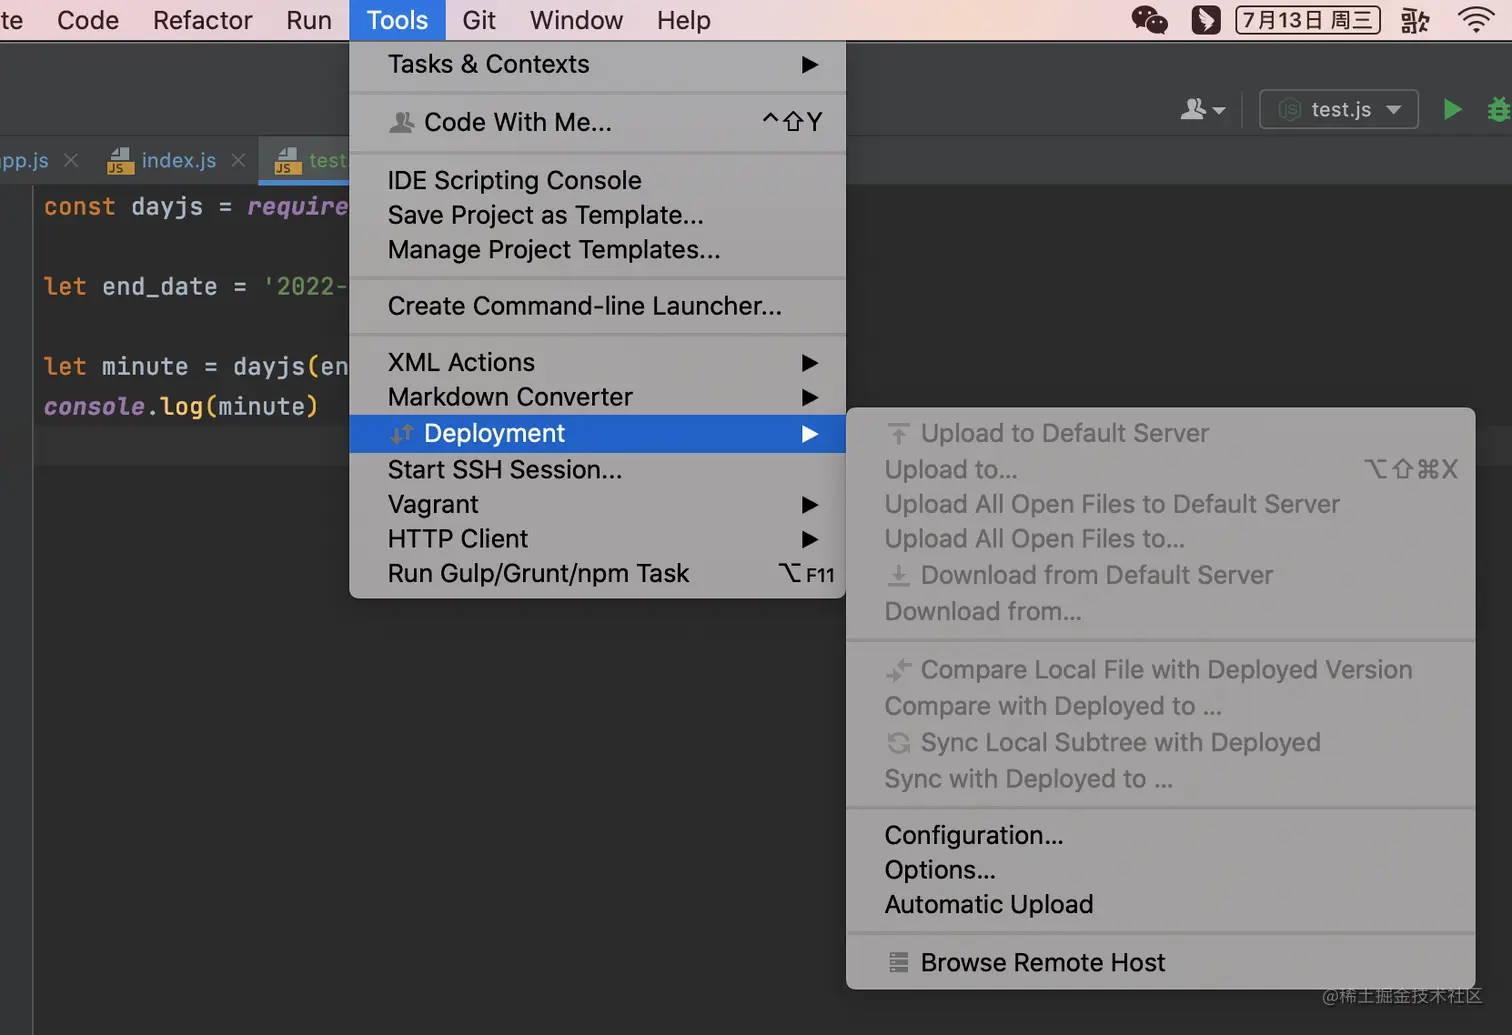Click Upload All Open Files to...
The width and height of the screenshot is (1512, 1035).
pos(1160,539)
